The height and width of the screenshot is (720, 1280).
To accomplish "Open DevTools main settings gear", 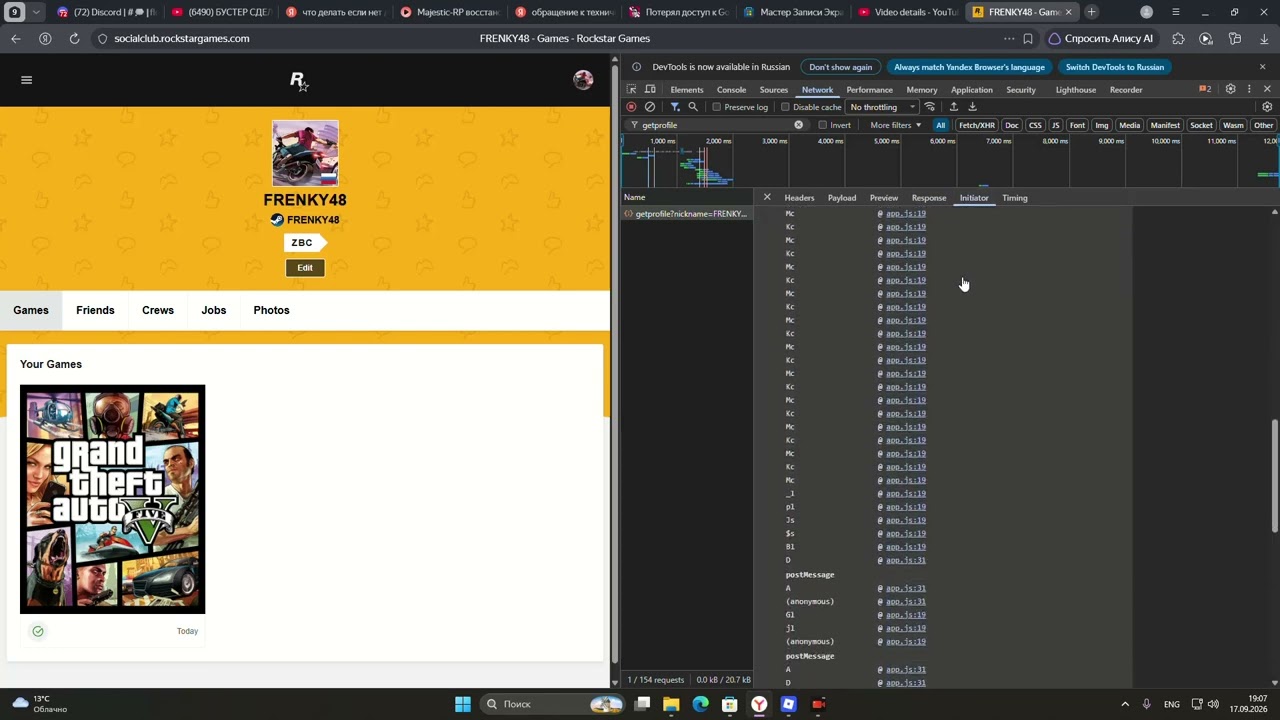I will click(x=1231, y=89).
